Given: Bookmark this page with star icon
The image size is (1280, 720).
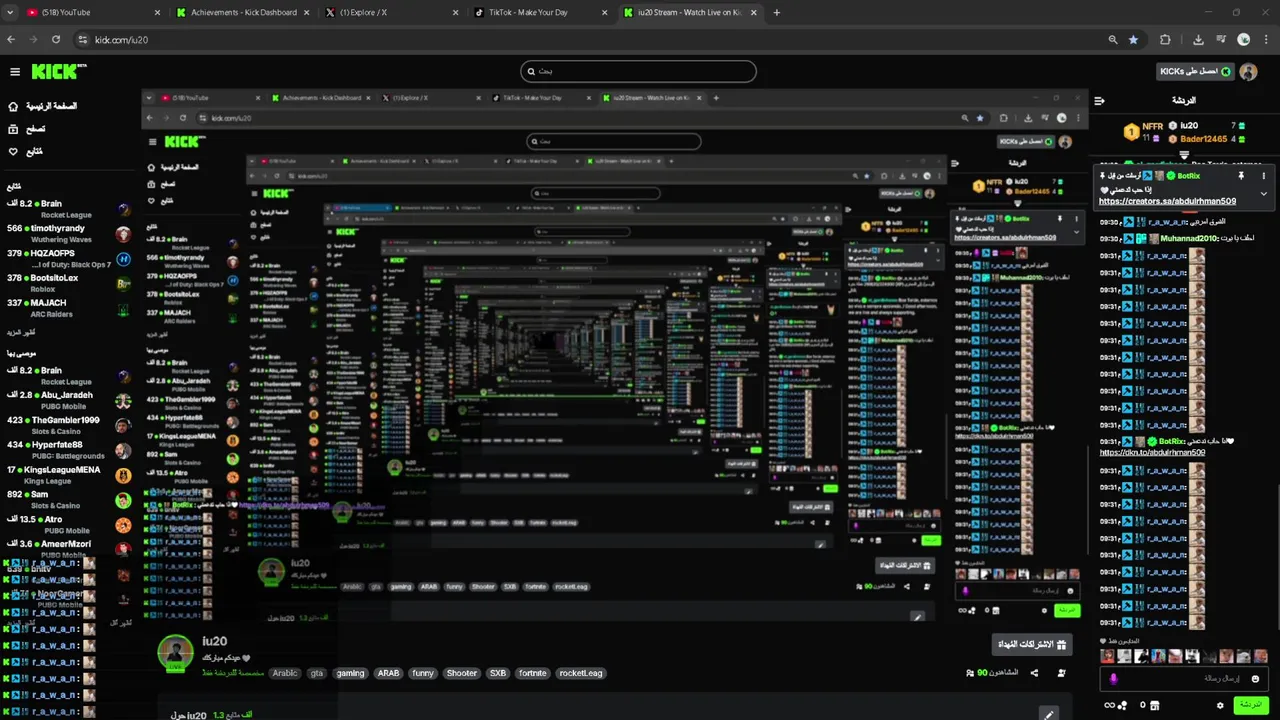Looking at the screenshot, I should tap(1133, 40).
